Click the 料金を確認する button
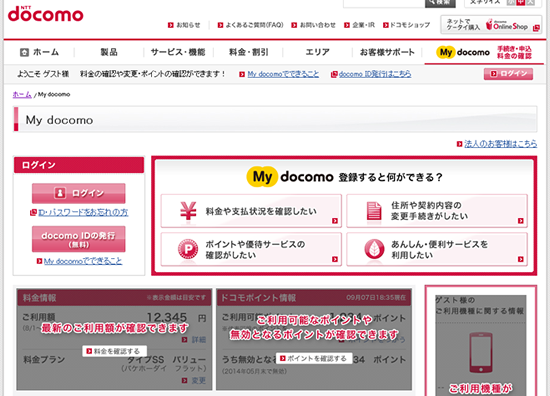 coord(114,351)
